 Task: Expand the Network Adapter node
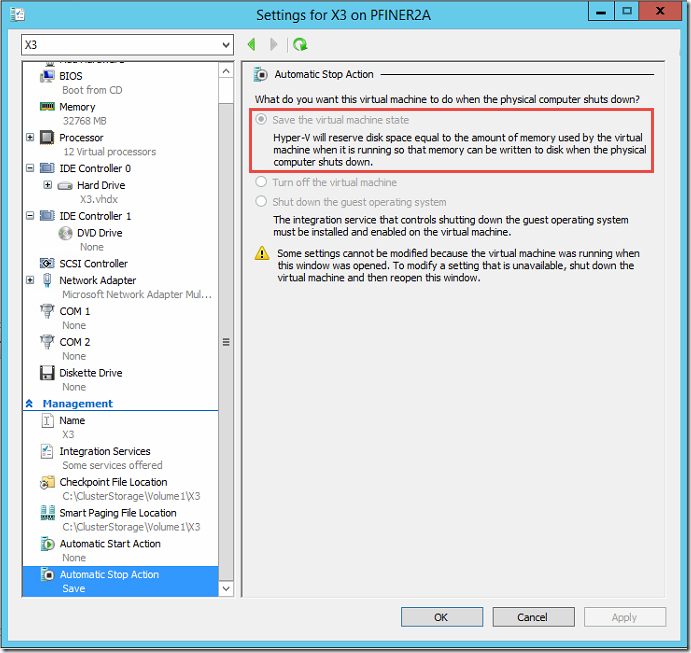click(30, 280)
